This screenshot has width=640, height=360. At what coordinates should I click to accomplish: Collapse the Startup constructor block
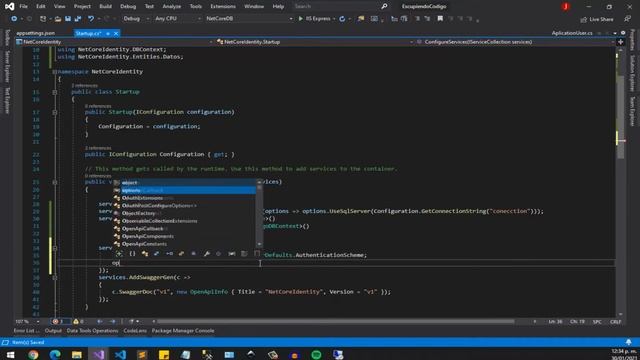[55, 112]
